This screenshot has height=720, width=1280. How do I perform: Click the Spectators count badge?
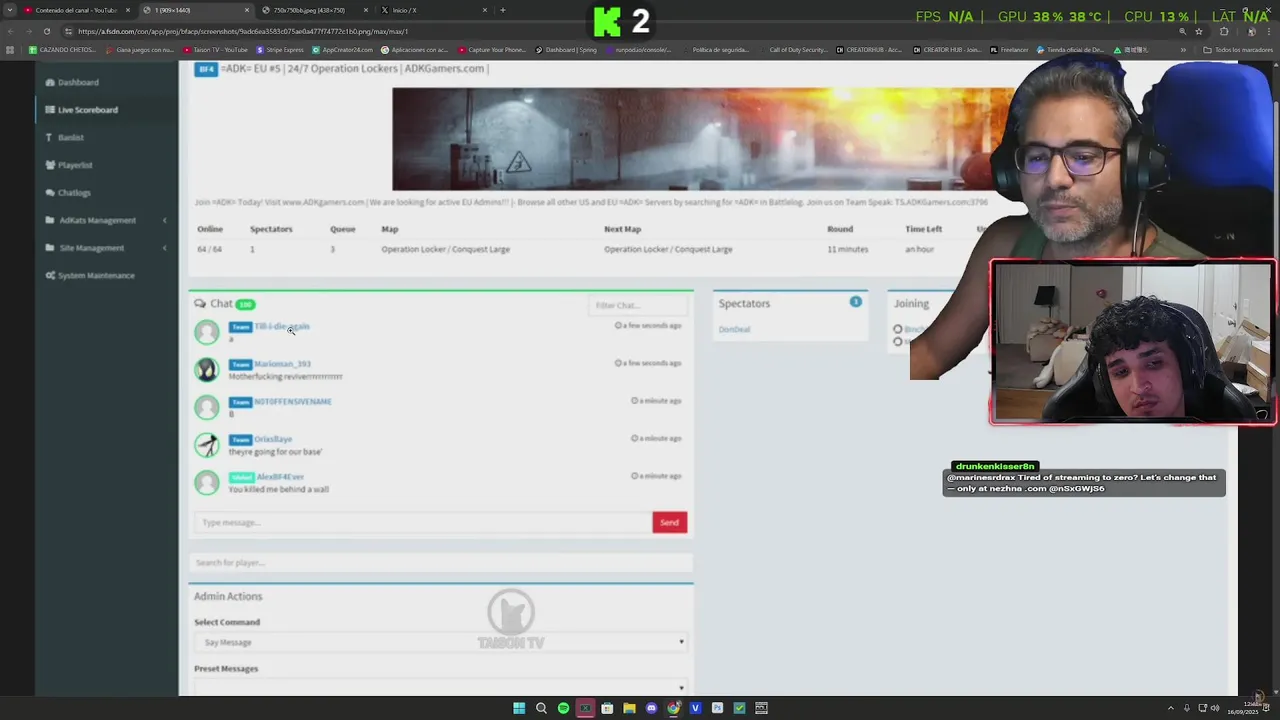pos(855,301)
